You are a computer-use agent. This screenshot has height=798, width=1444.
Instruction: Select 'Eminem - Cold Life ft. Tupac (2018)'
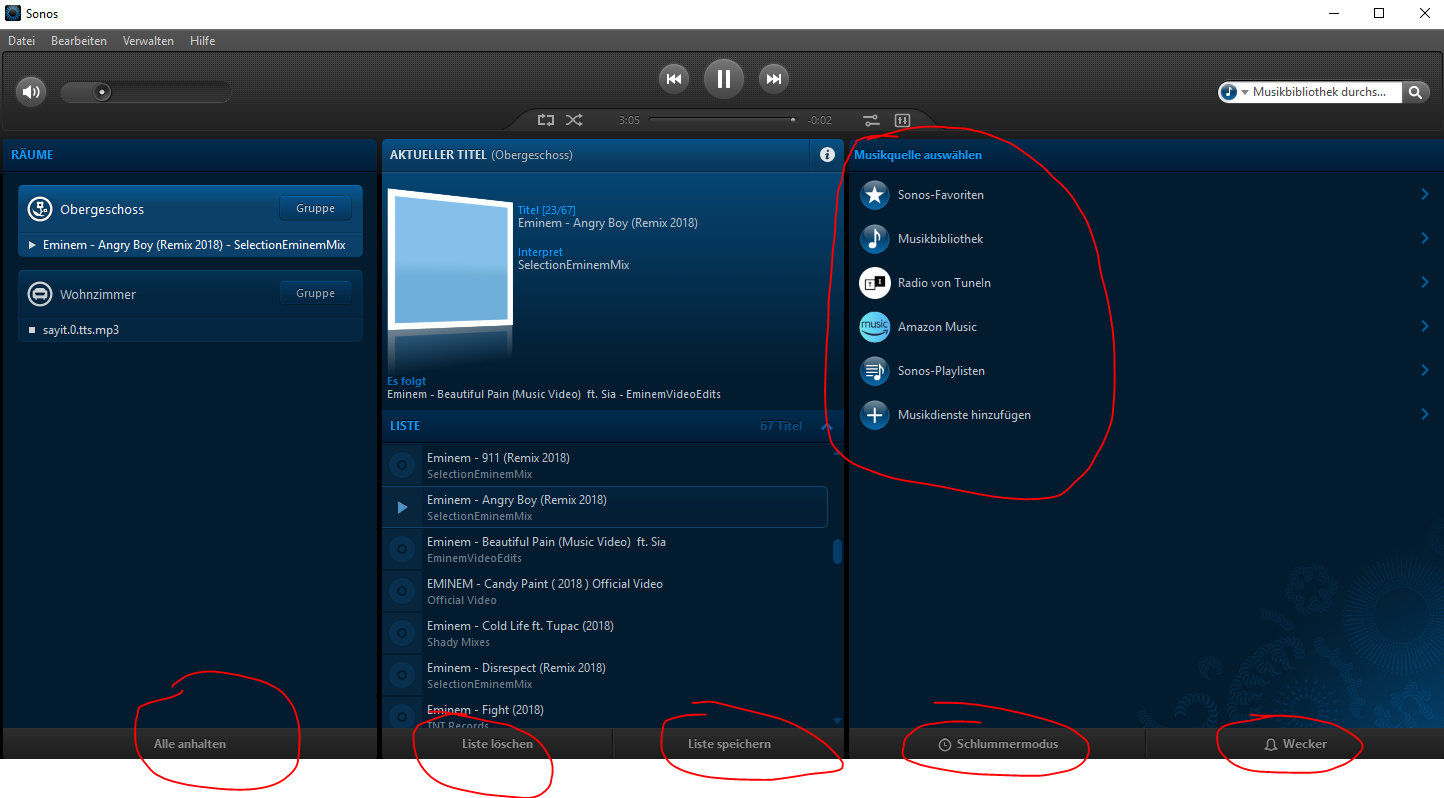pos(604,634)
